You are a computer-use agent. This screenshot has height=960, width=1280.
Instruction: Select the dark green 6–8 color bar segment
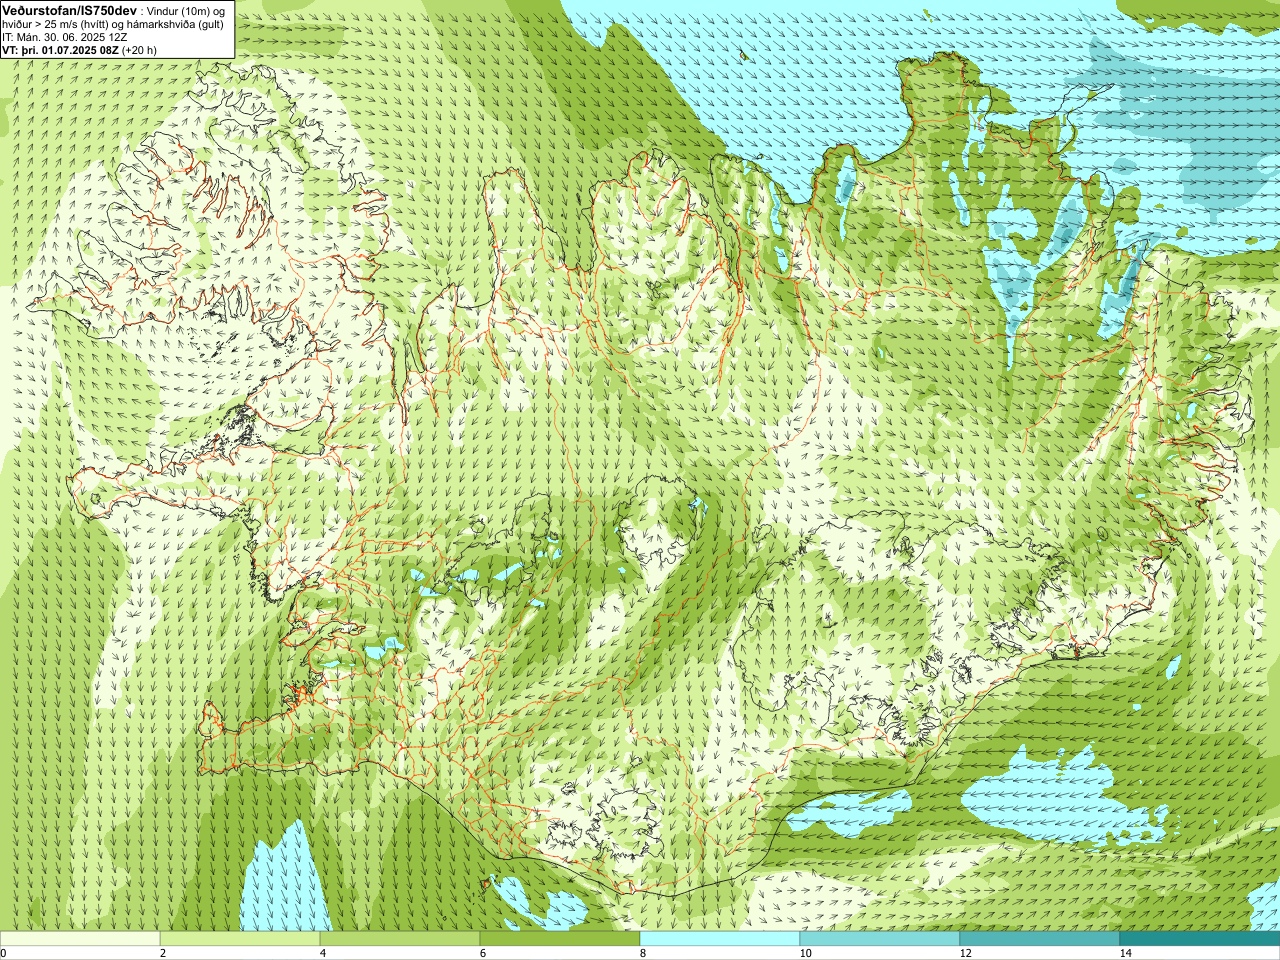(x=560, y=939)
